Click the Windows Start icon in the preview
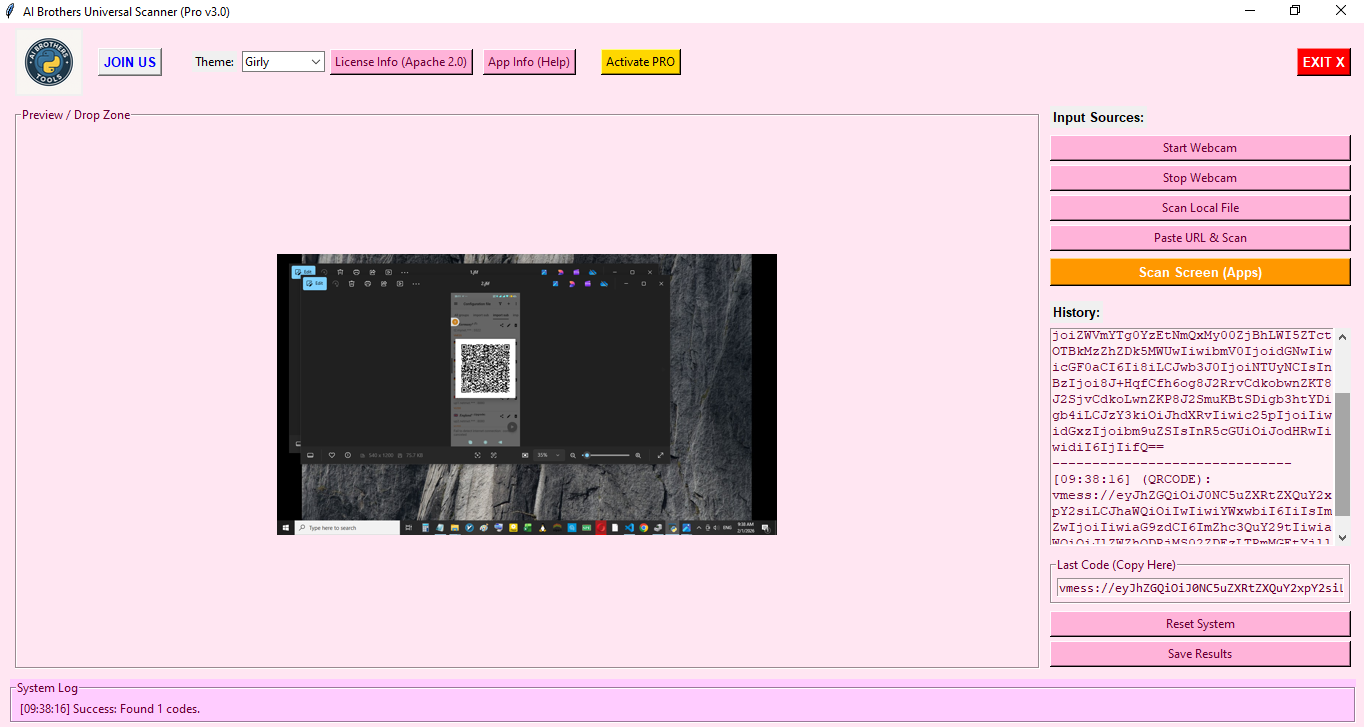This screenshot has width=1364, height=727. point(286,527)
